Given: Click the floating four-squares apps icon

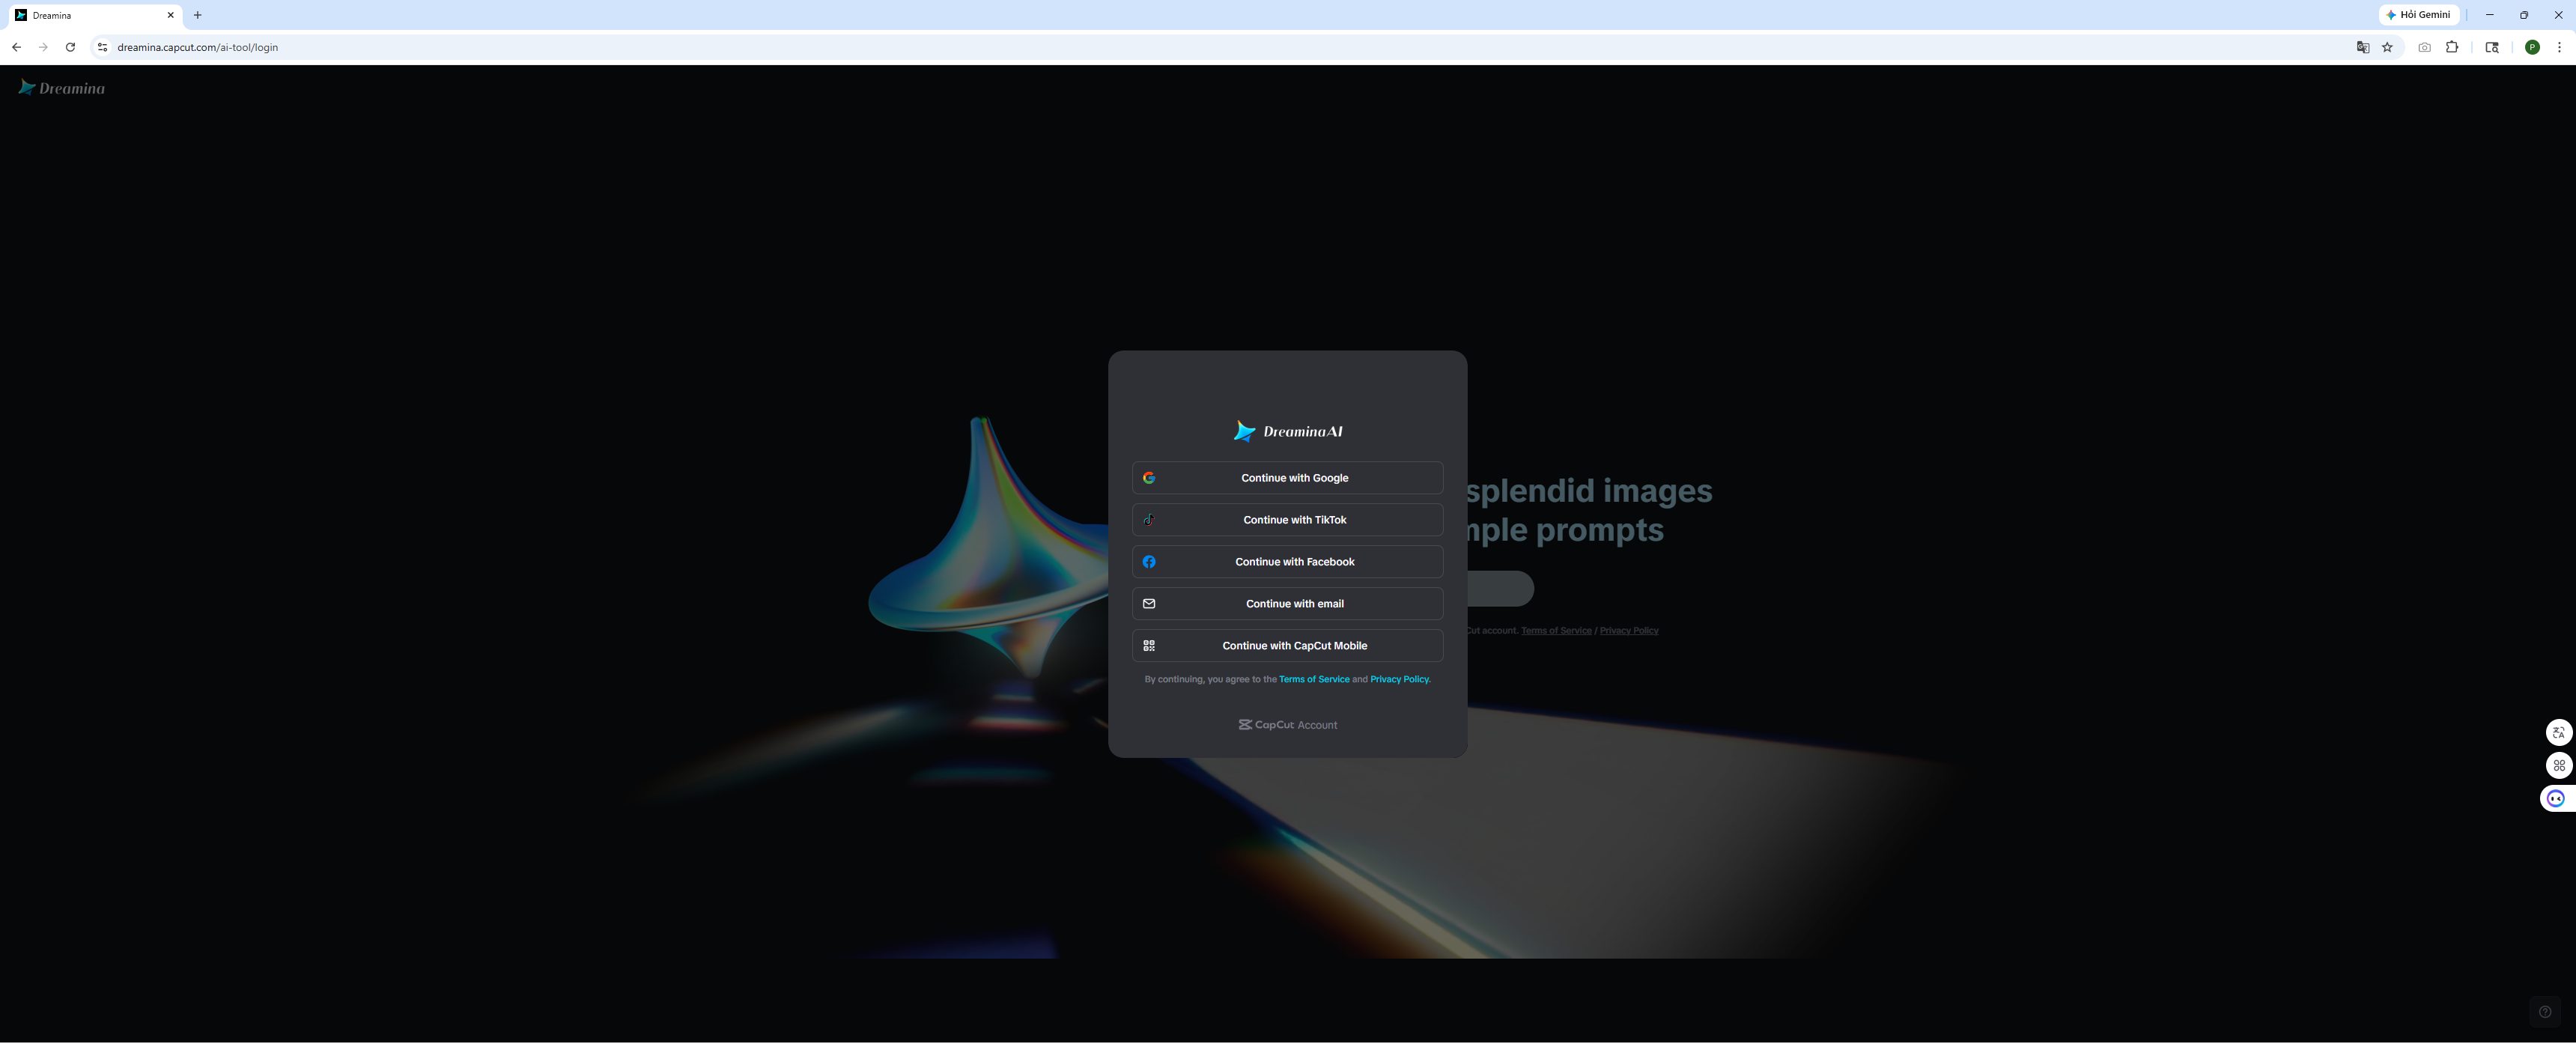Looking at the screenshot, I should click(2558, 766).
